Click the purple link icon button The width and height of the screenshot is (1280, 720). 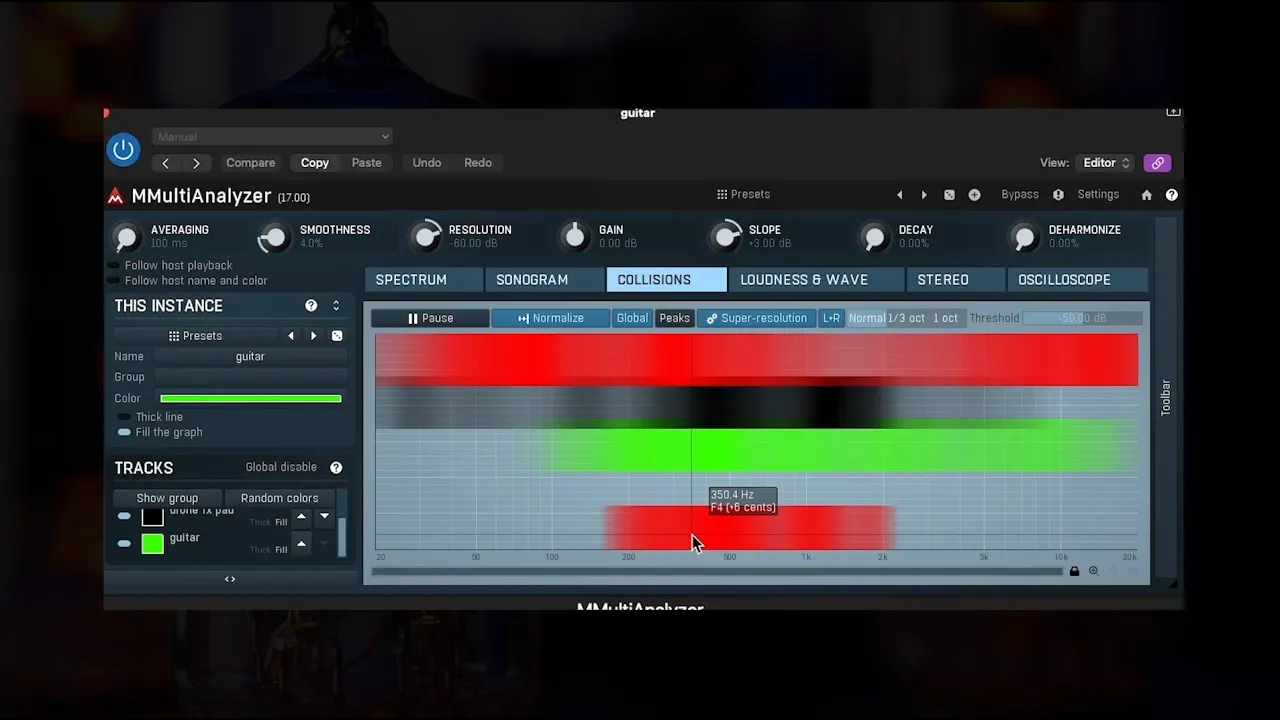pos(1157,163)
